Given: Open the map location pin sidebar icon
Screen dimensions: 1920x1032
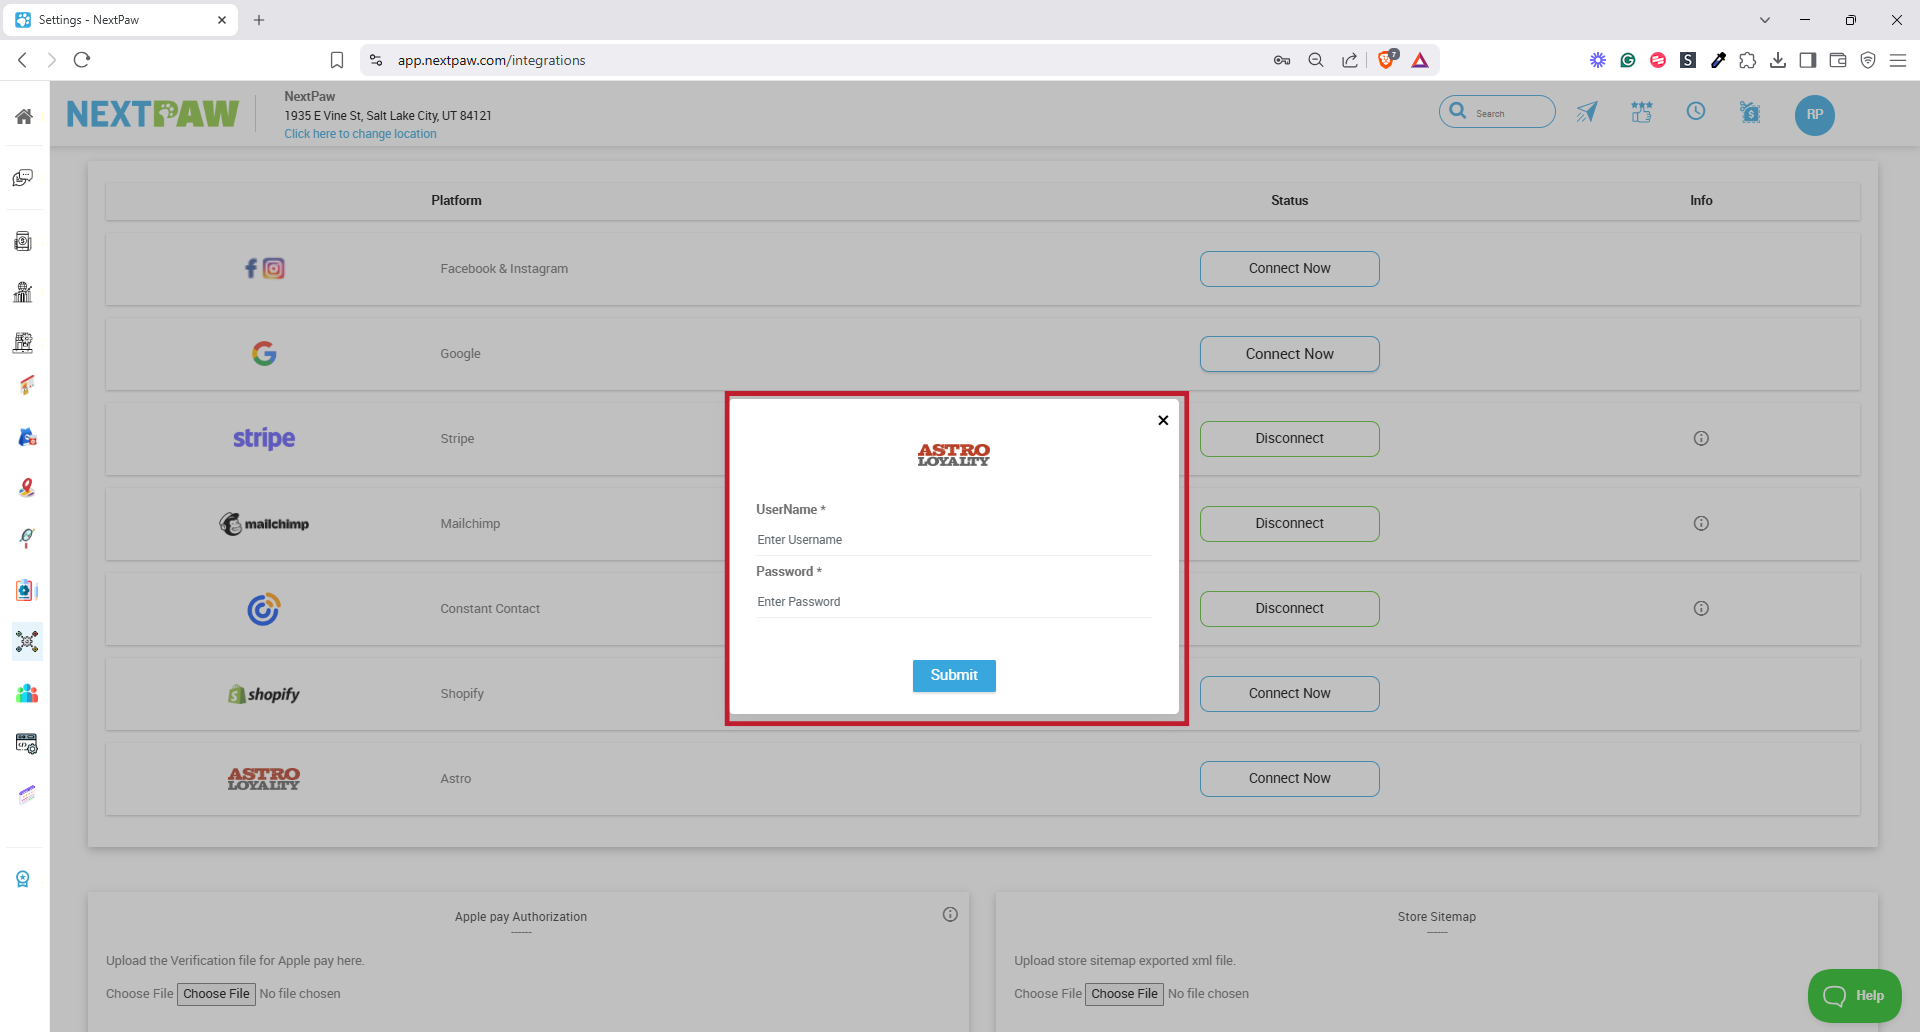Looking at the screenshot, I should click(x=26, y=488).
